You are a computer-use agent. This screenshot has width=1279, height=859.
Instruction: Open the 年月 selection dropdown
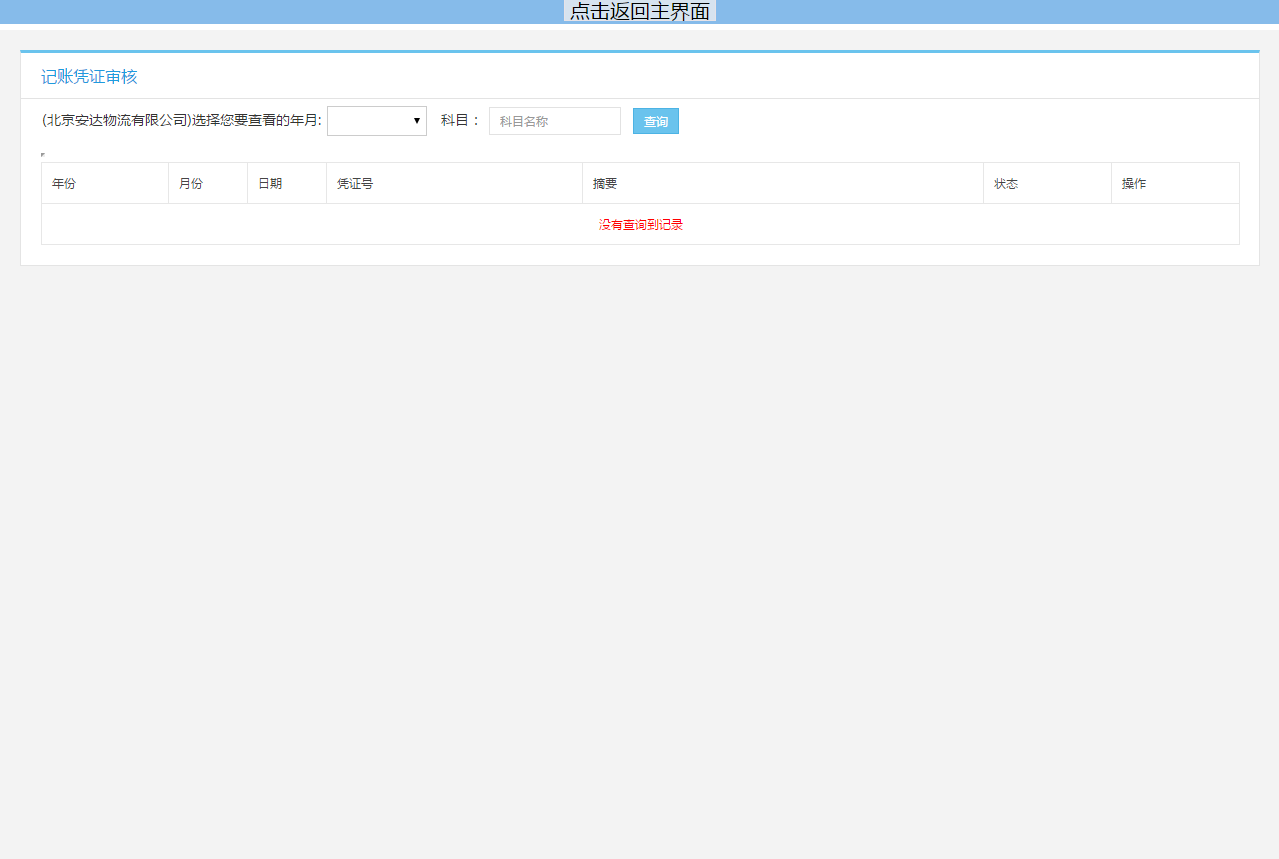coord(377,121)
